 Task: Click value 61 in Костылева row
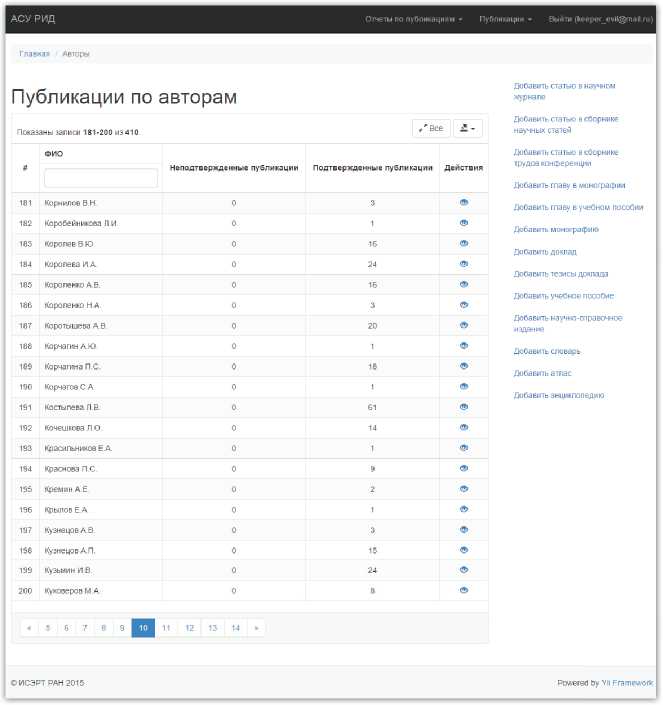tap(372, 407)
